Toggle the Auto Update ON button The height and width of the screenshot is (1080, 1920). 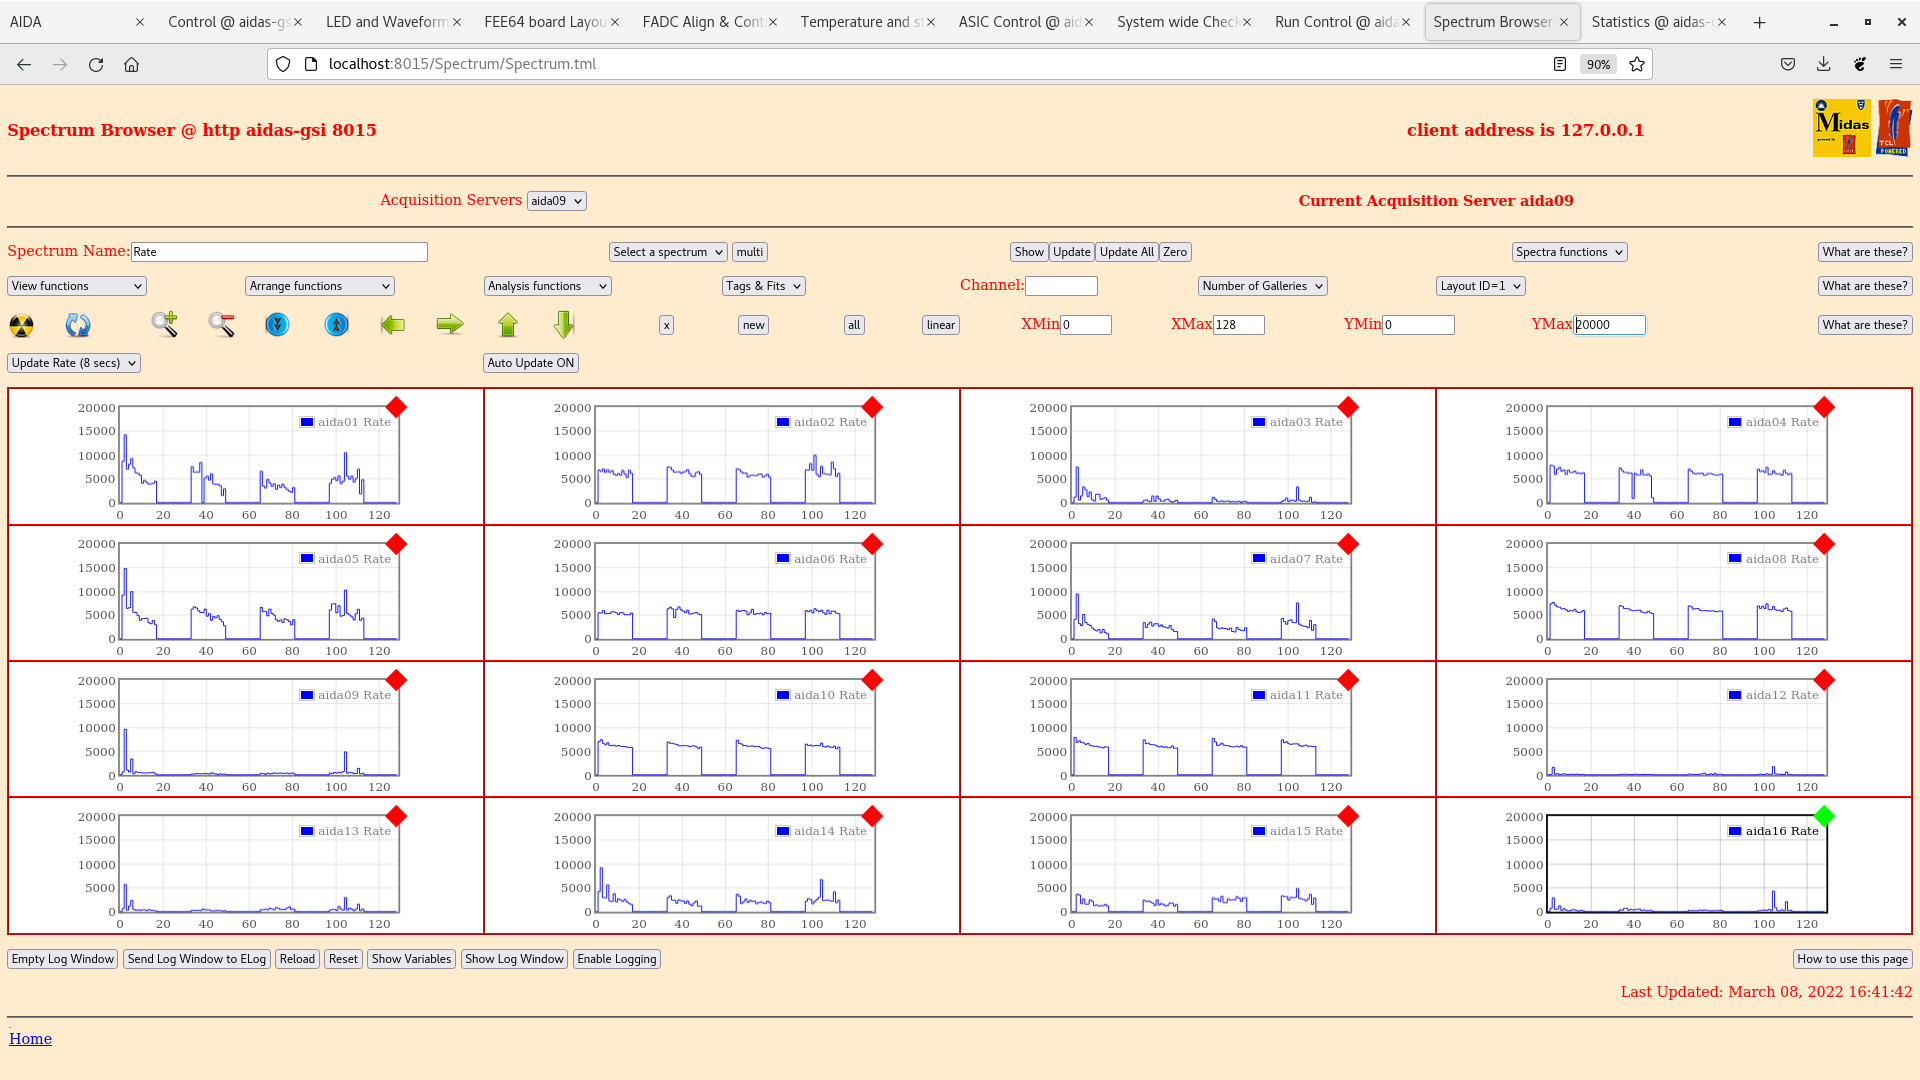click(530, 363)
